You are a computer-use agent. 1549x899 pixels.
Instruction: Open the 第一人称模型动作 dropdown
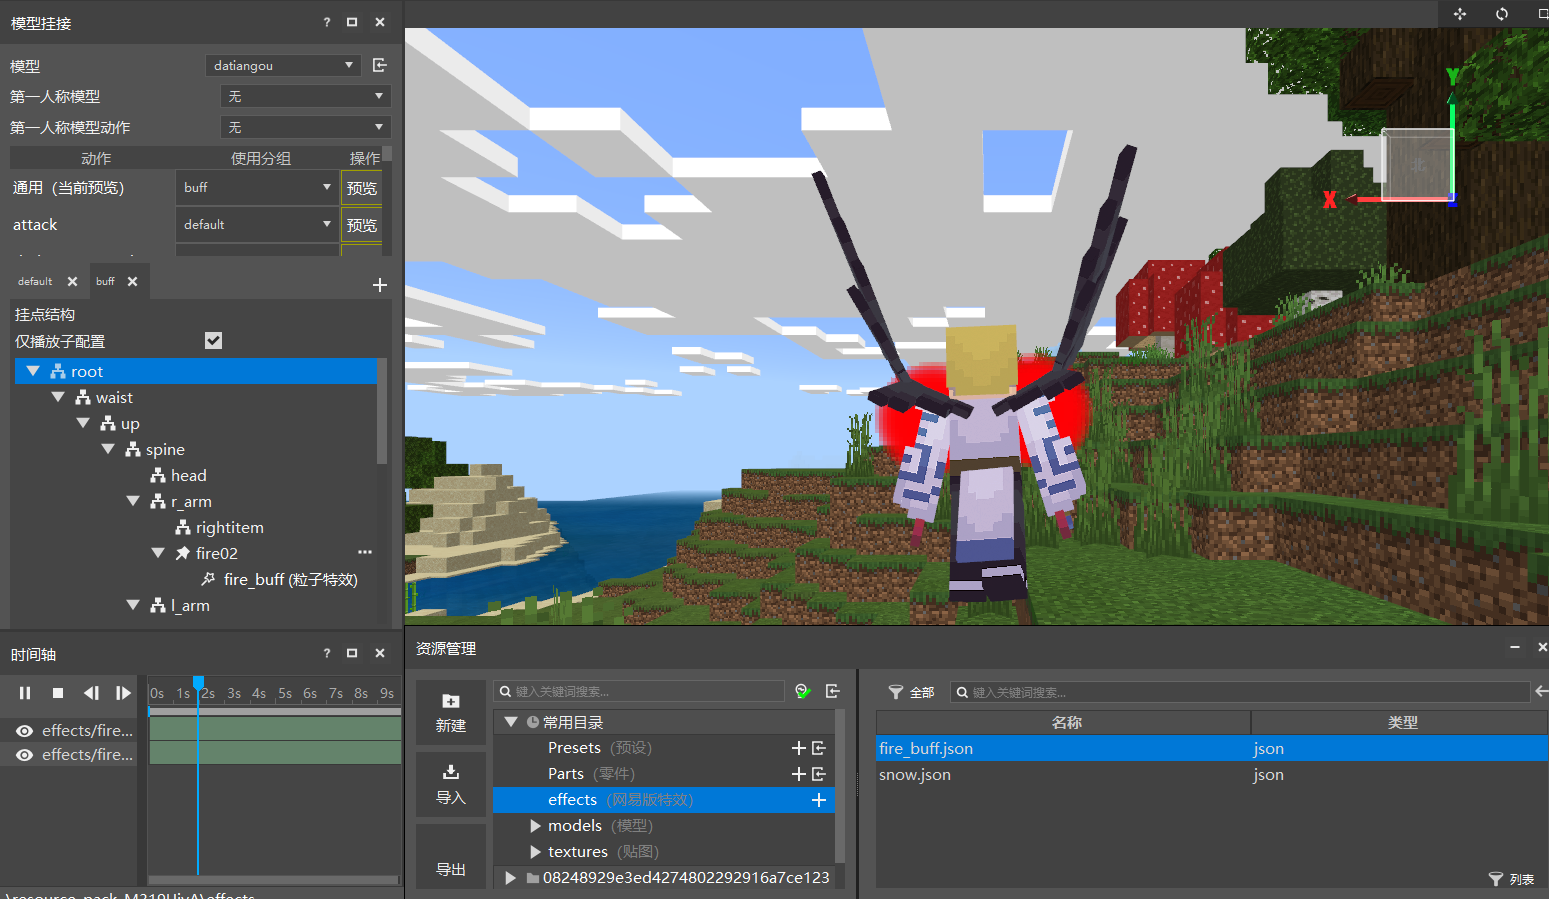pos(305,127)
